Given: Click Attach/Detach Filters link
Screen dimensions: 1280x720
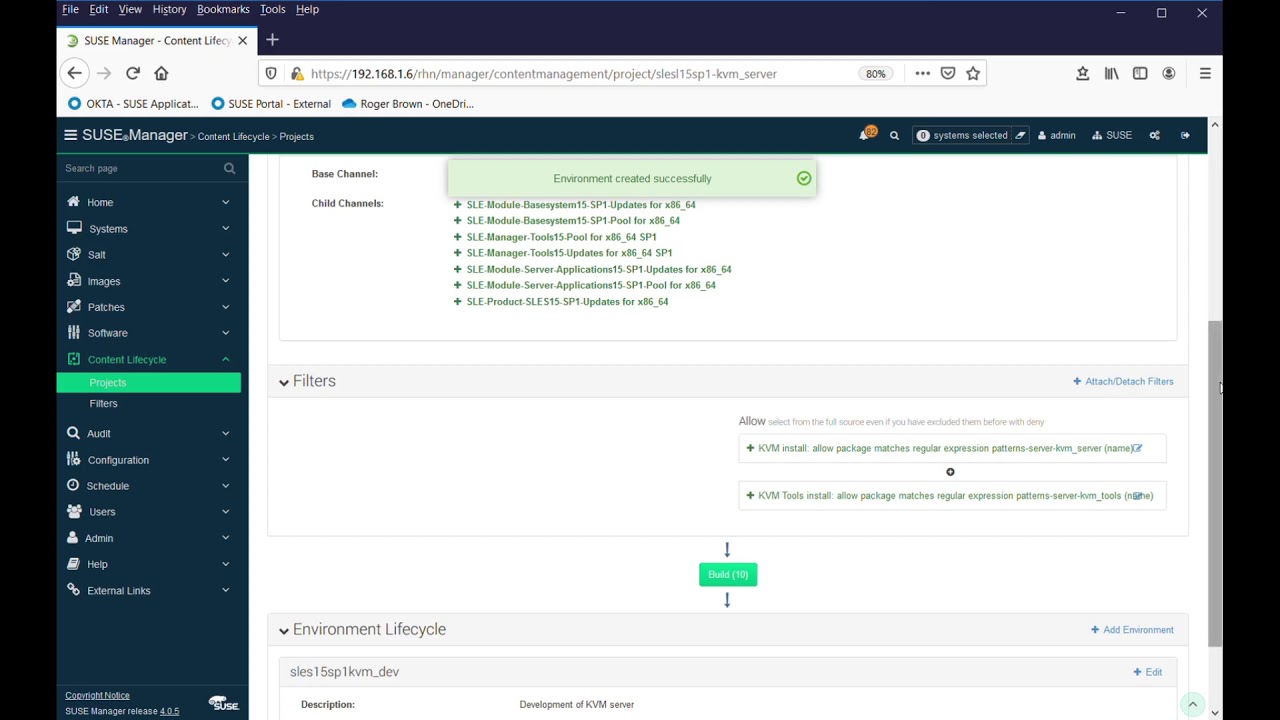Looking at the screenshot, I should coord(1123,381).
